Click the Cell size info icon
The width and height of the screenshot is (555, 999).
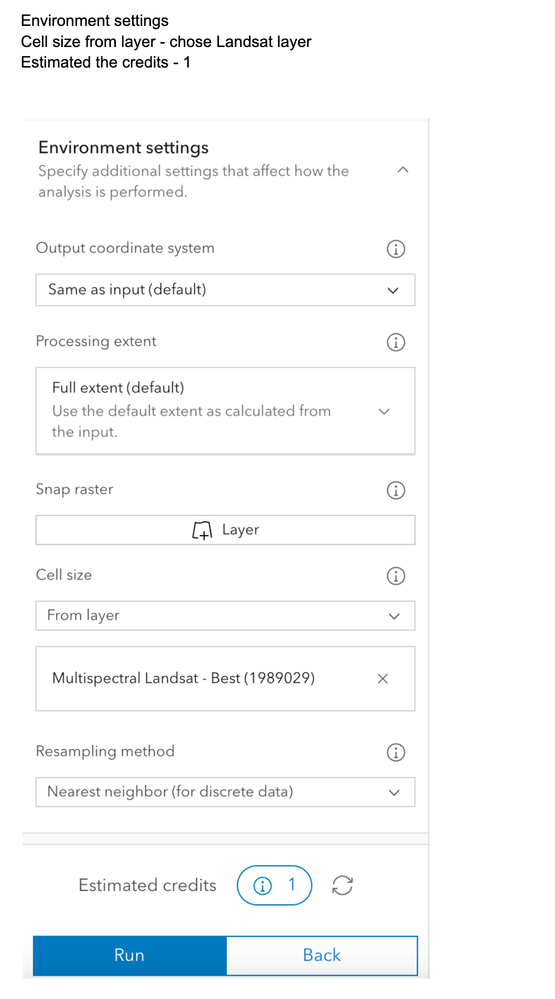[396, 576]
